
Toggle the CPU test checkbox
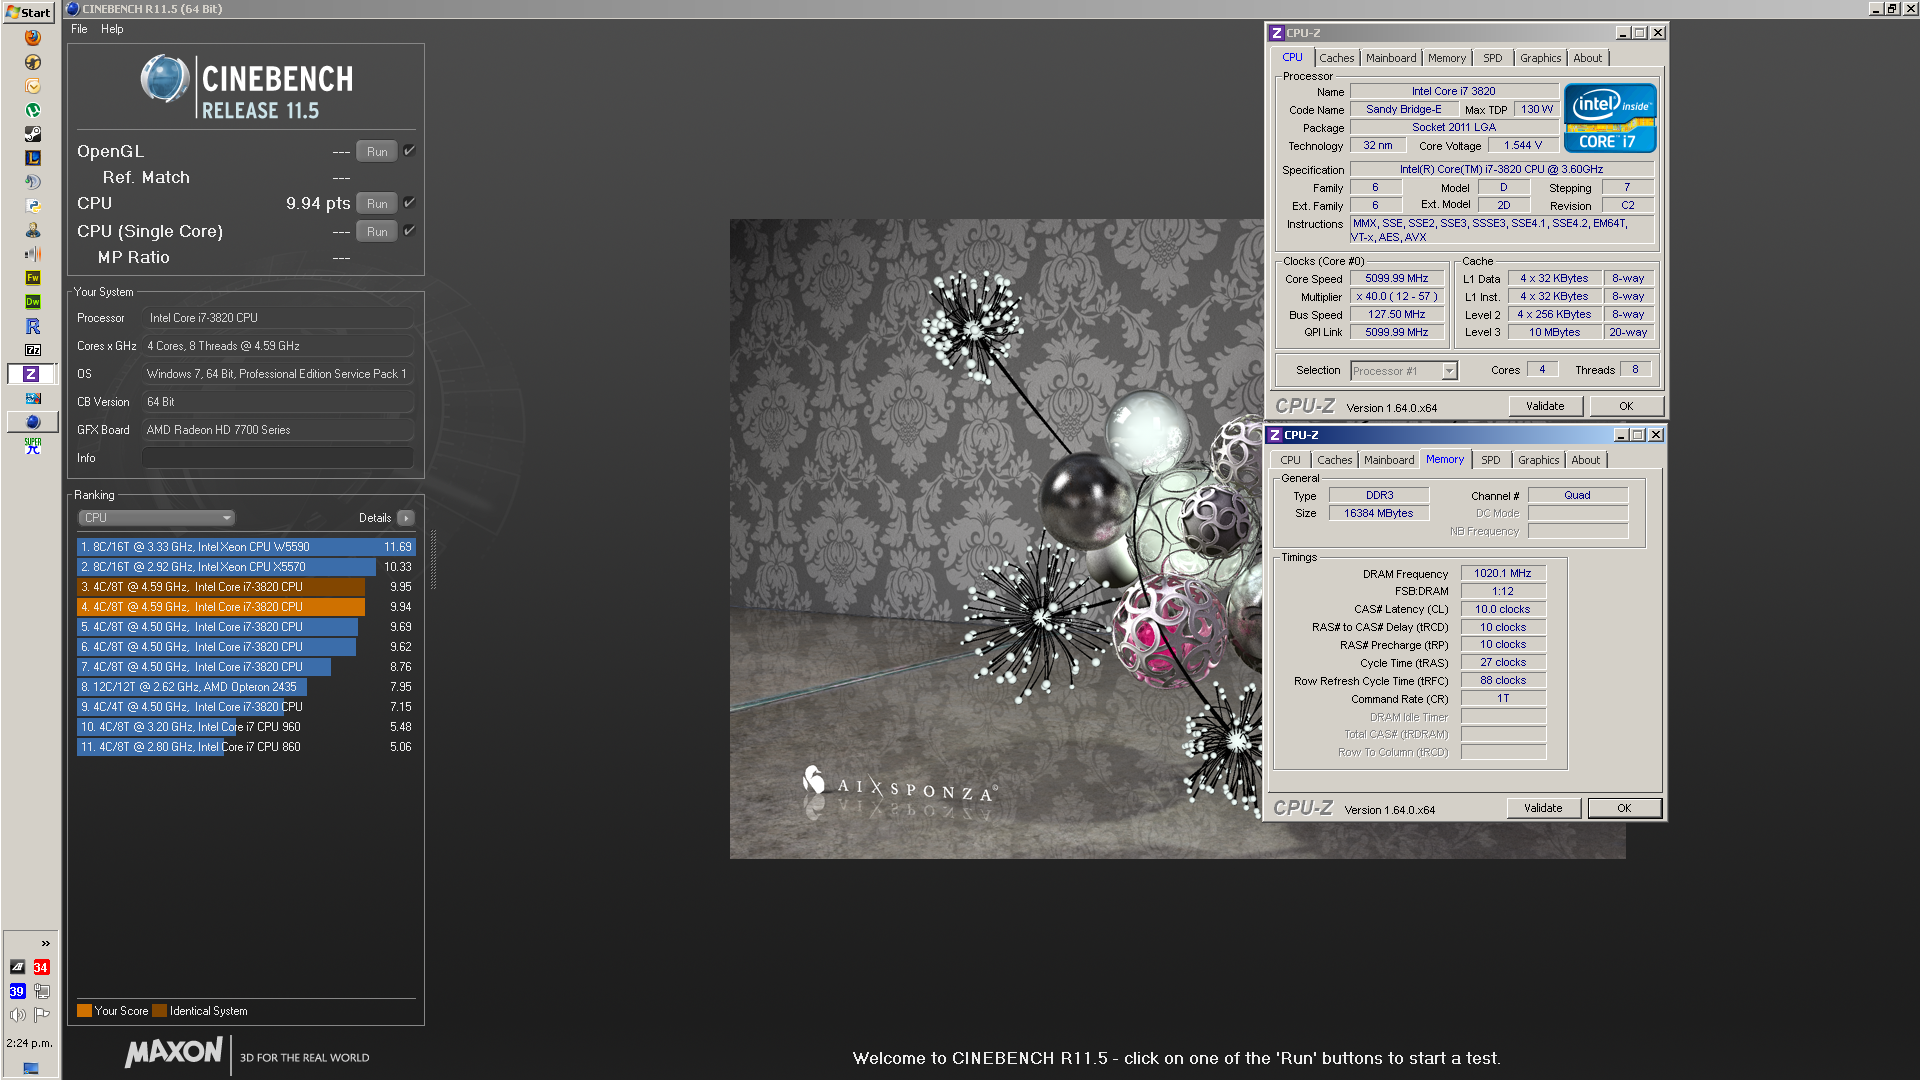(409, 203)
